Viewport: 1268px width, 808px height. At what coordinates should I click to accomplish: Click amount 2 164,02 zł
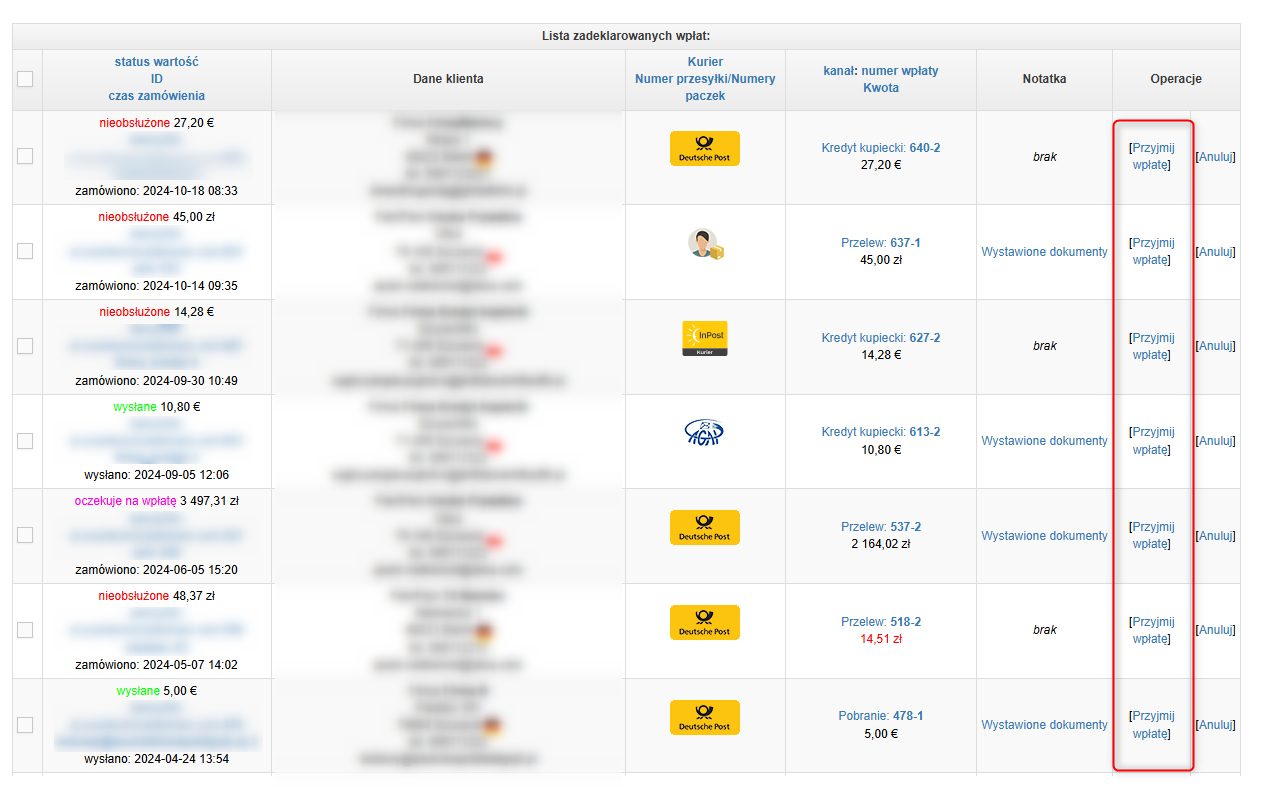(x=881, y=544)
